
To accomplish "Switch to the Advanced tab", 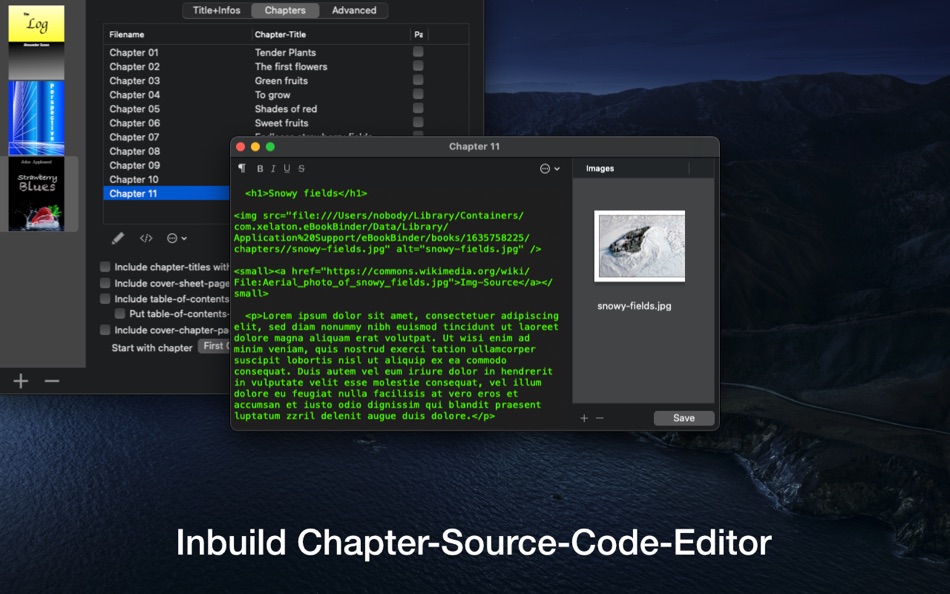I will click(354, 10).
